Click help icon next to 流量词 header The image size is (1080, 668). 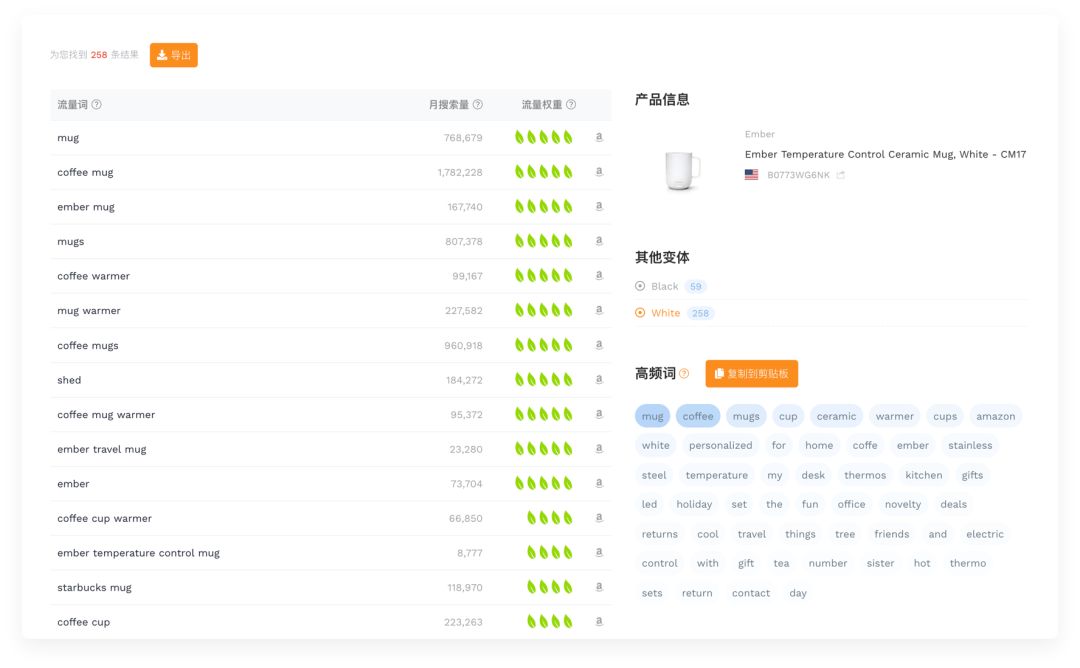tap(97, 105)
